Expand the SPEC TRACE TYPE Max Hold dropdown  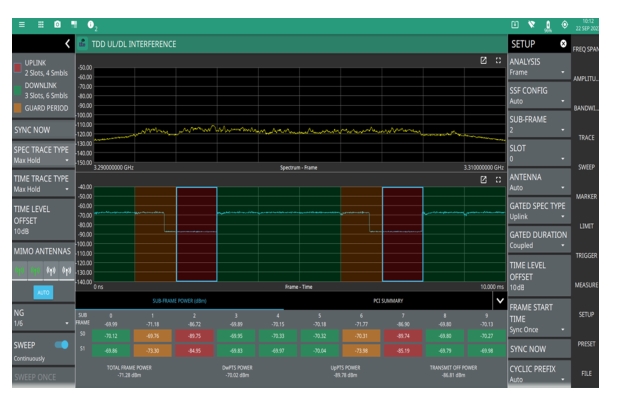point(43,155)
